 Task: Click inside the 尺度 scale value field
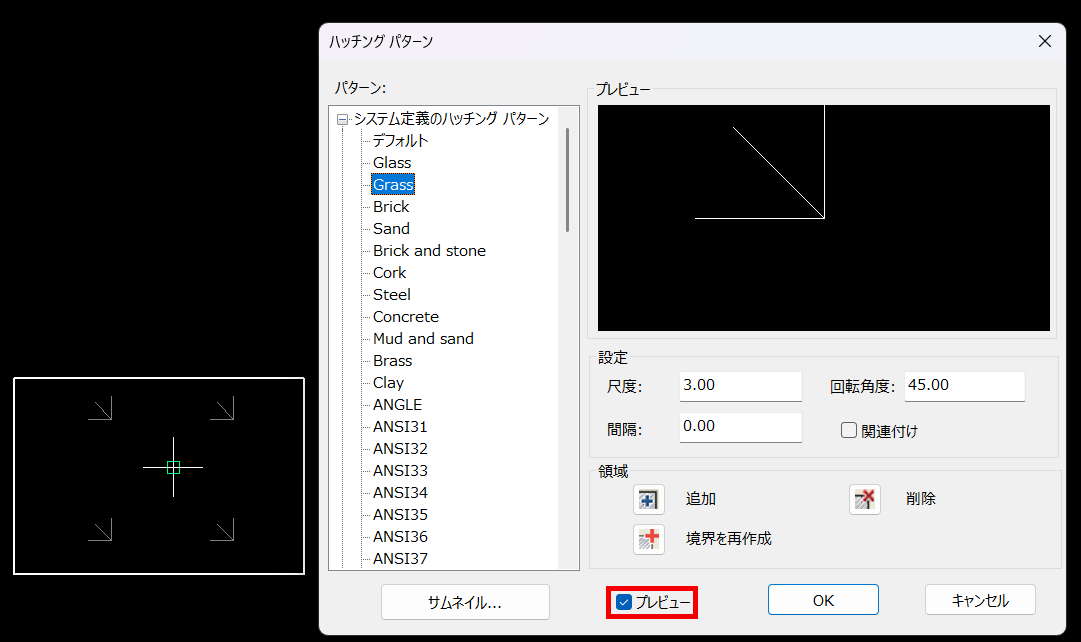[740, 386]
